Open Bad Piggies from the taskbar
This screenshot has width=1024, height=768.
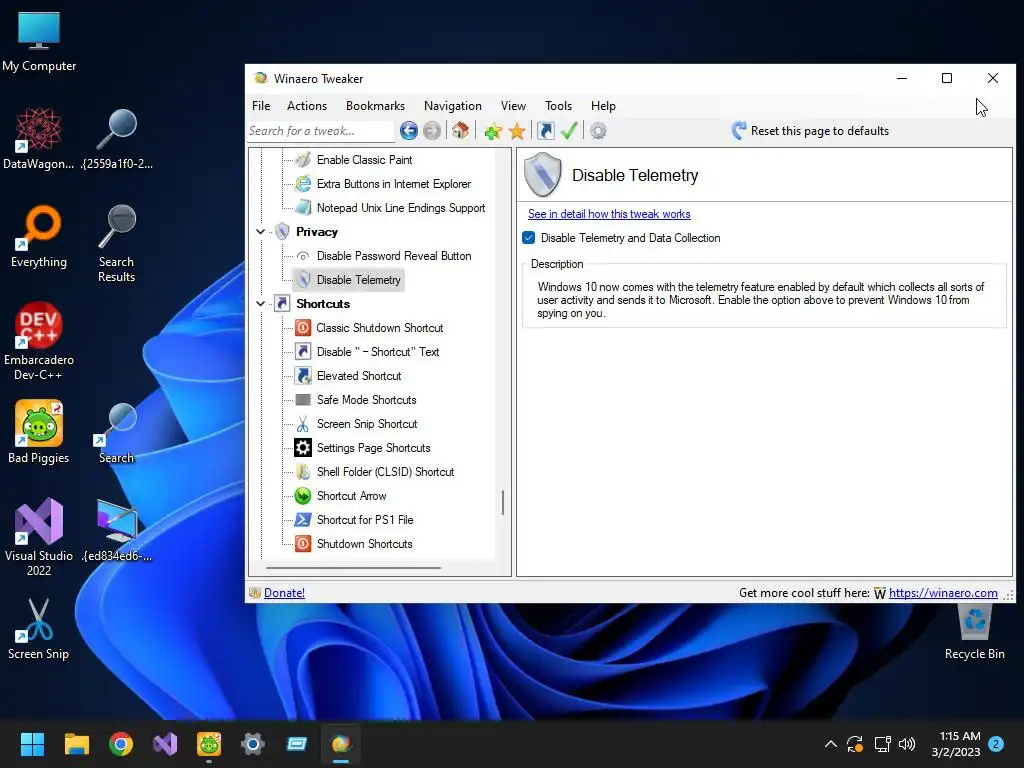pos(209,744)
